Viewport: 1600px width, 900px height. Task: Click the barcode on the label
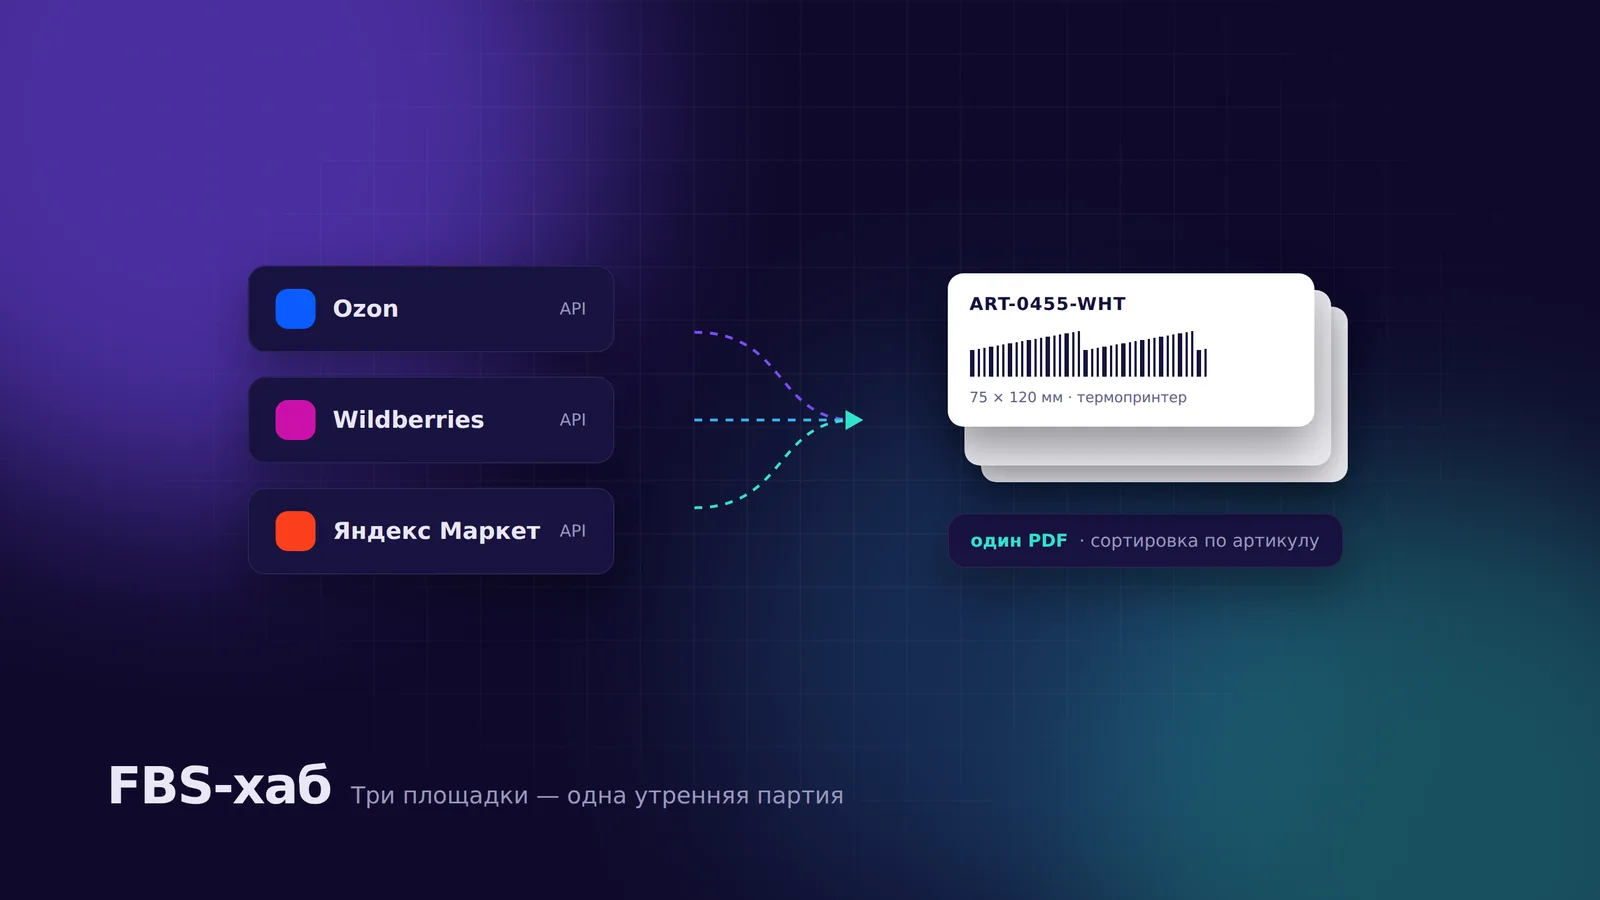pyautogui.click(x=1088, y=354)
